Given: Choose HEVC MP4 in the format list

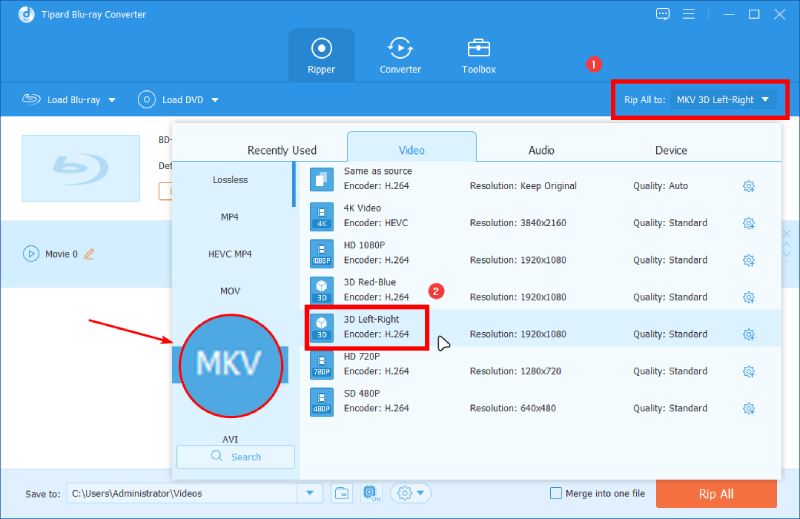Looking at the screenshot, I should point(230,254).
